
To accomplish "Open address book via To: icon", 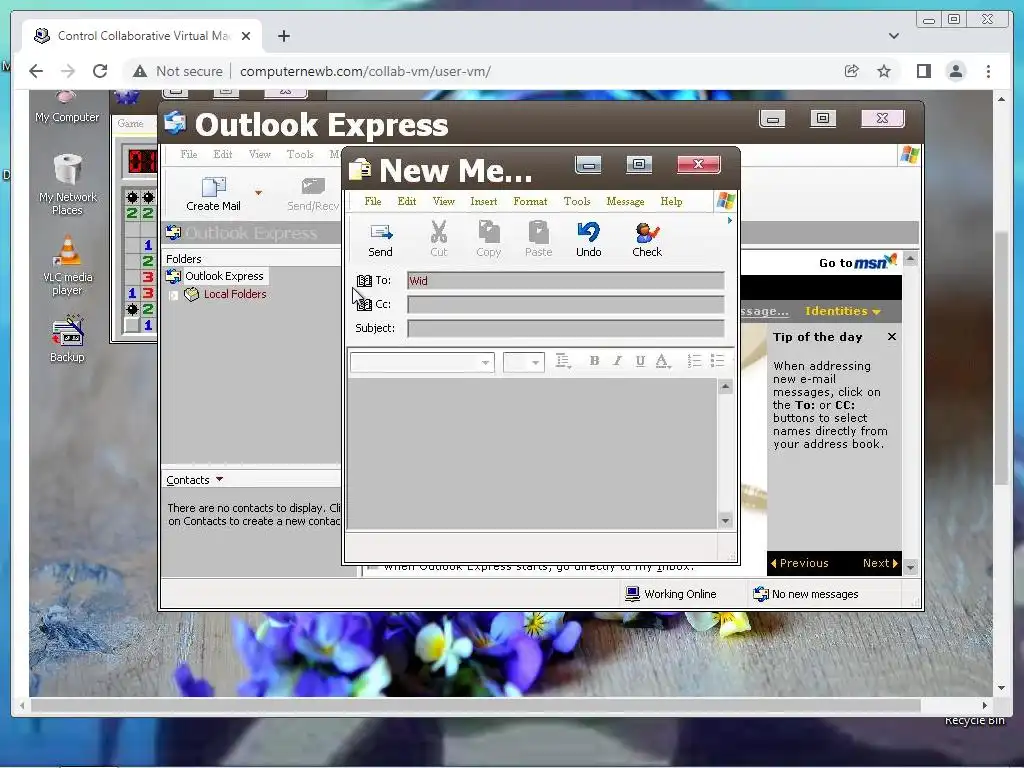I will tap(364, 281).
